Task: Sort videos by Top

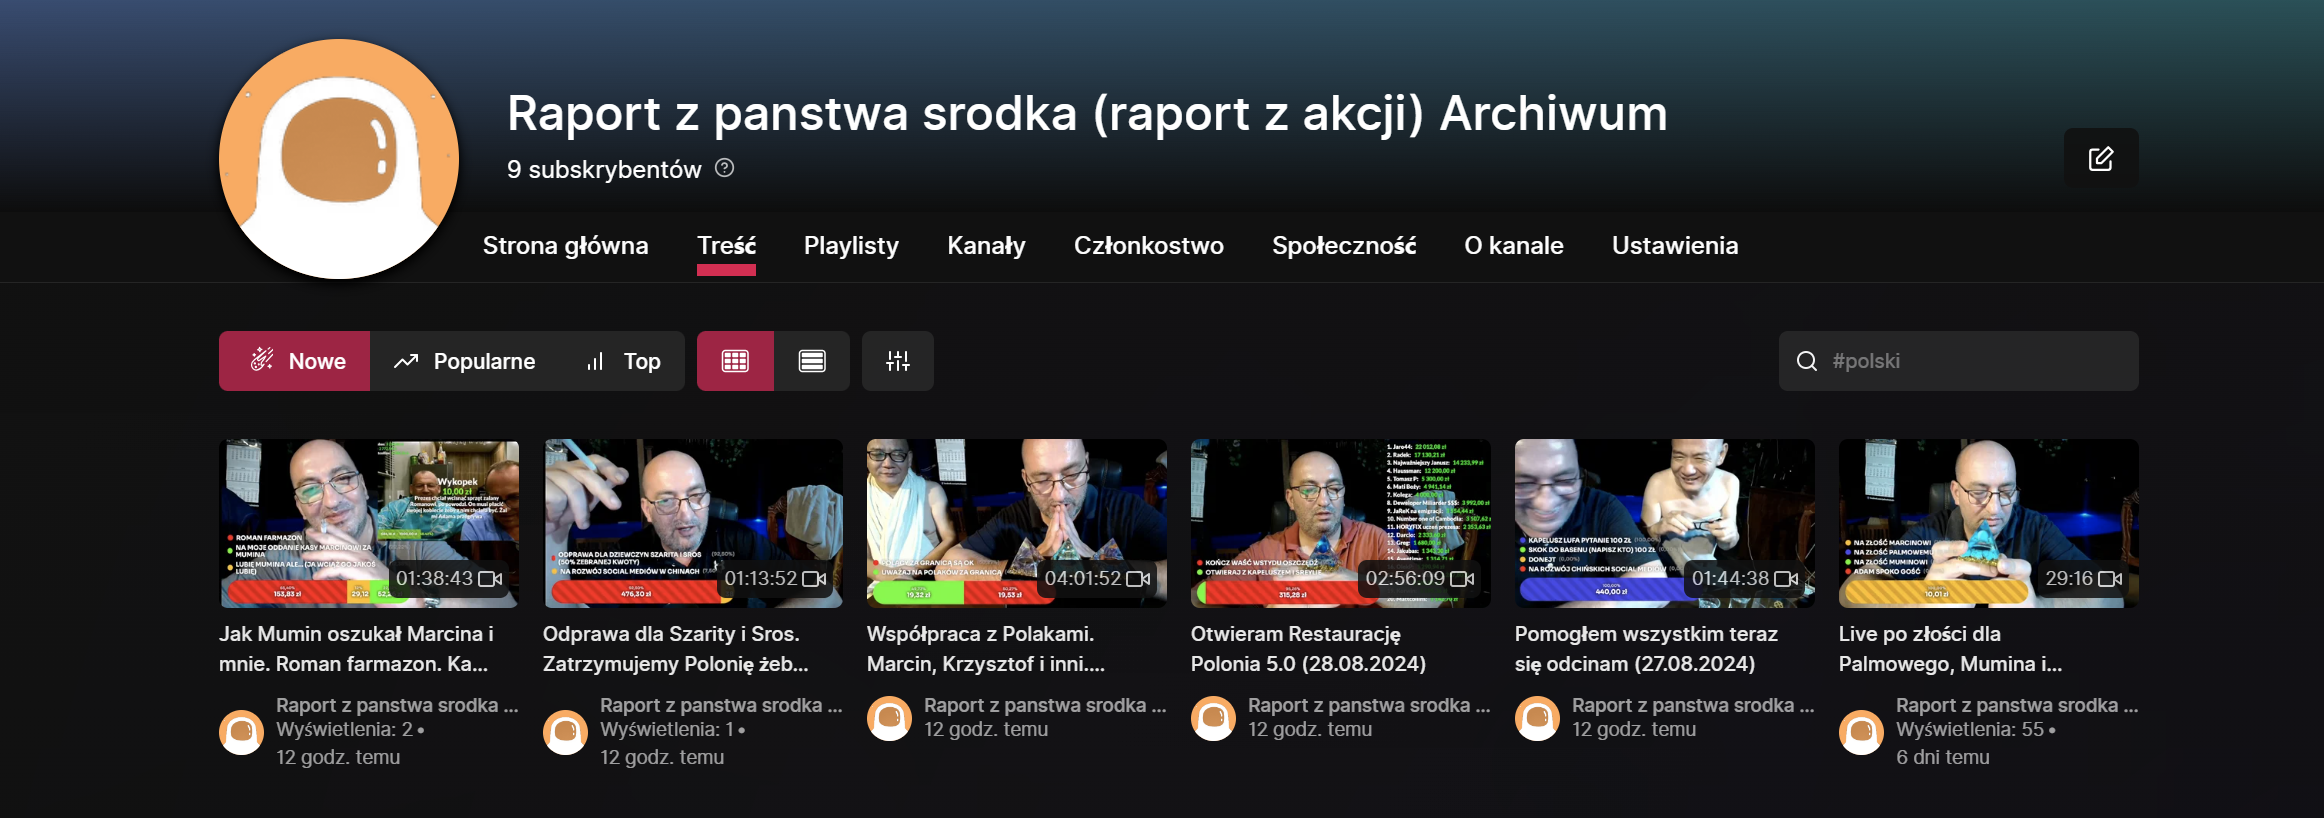Action: (623, 361)
